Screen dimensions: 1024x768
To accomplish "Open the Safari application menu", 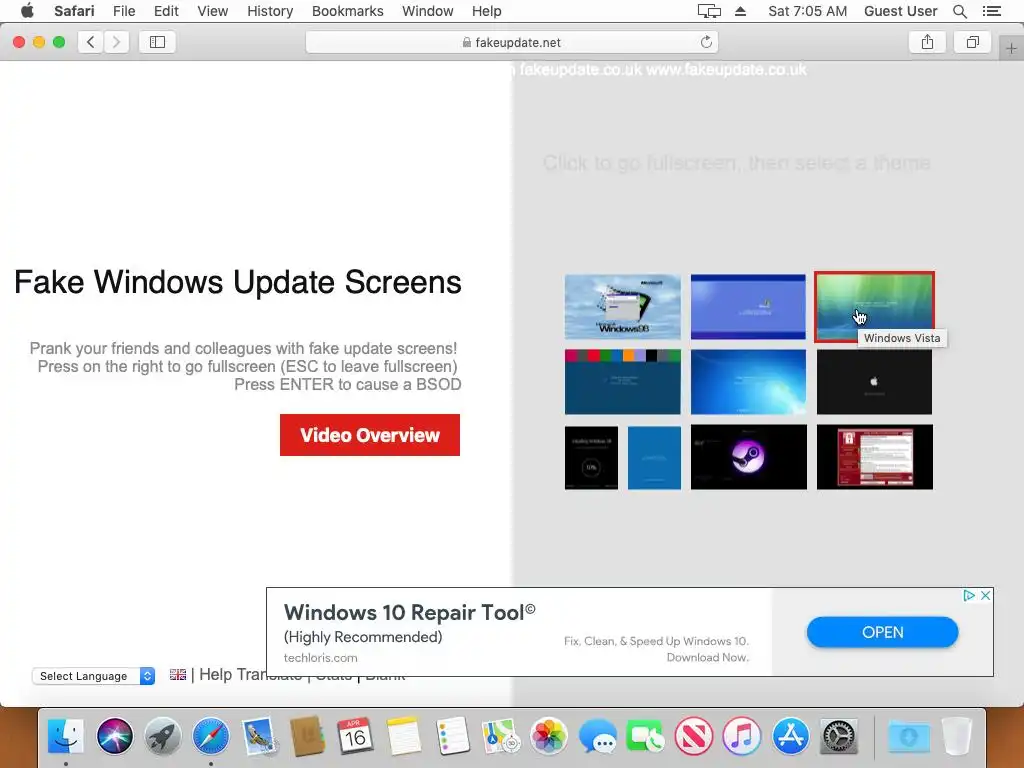I will pos(74,11).
